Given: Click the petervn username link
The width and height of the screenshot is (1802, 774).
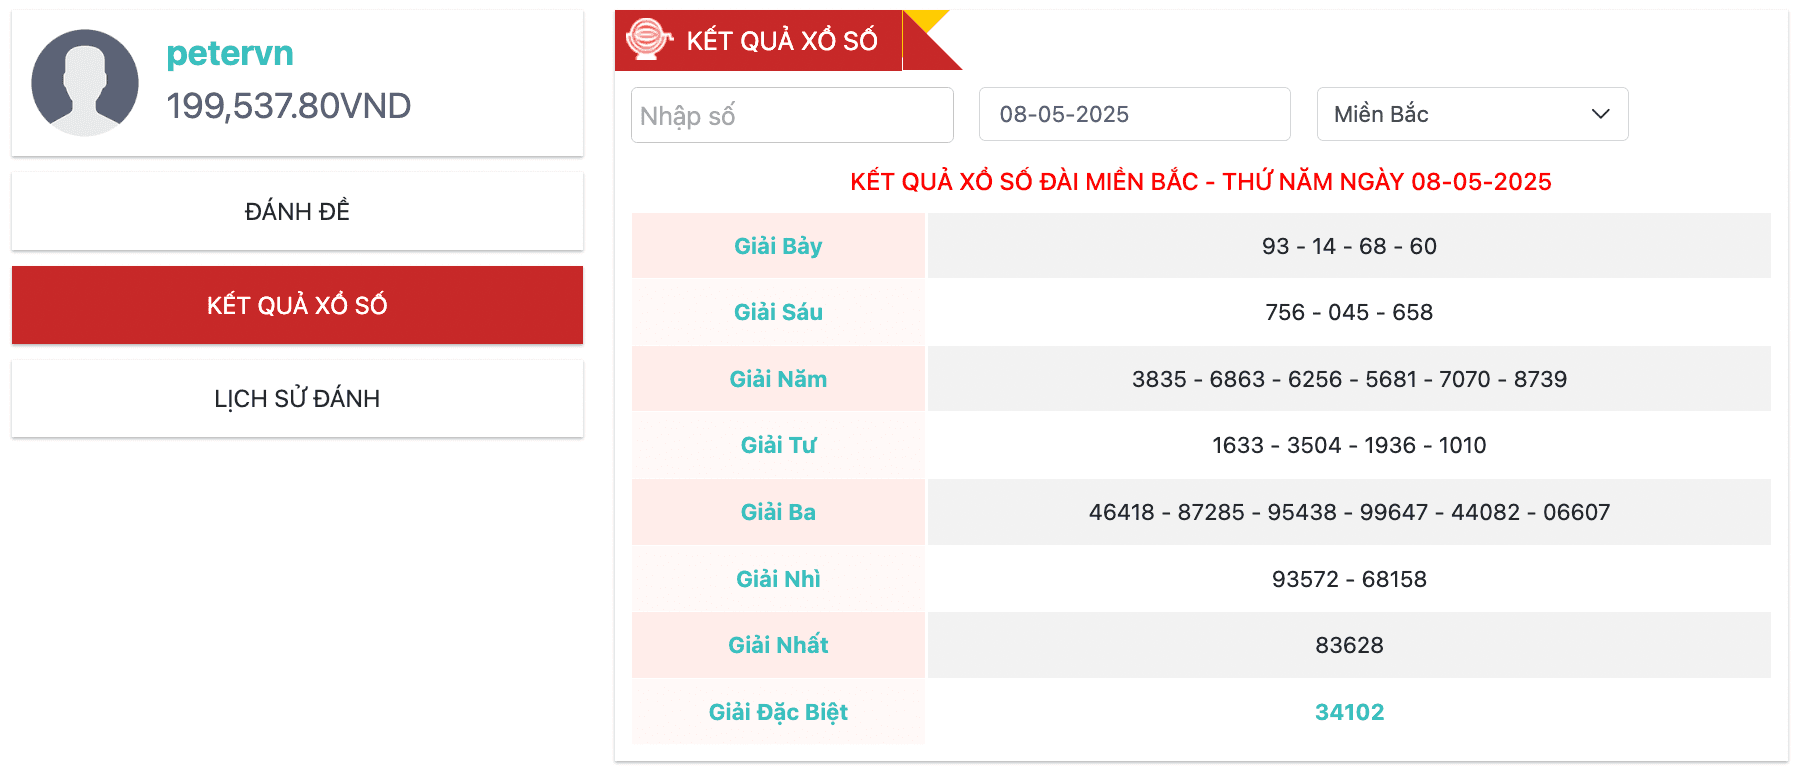Looking at the screenshot, I should click(230, 53).
